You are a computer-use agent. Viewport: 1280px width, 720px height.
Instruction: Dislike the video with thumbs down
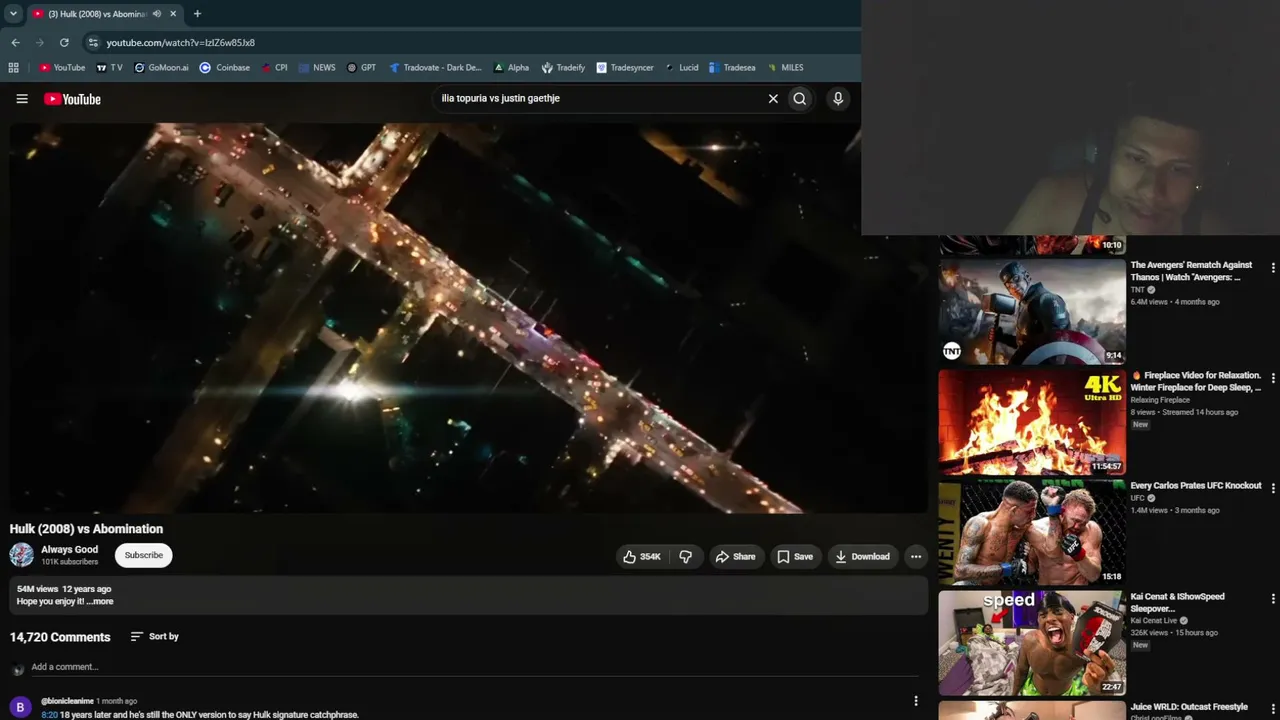pyautogui.click(x=686, y=556)
